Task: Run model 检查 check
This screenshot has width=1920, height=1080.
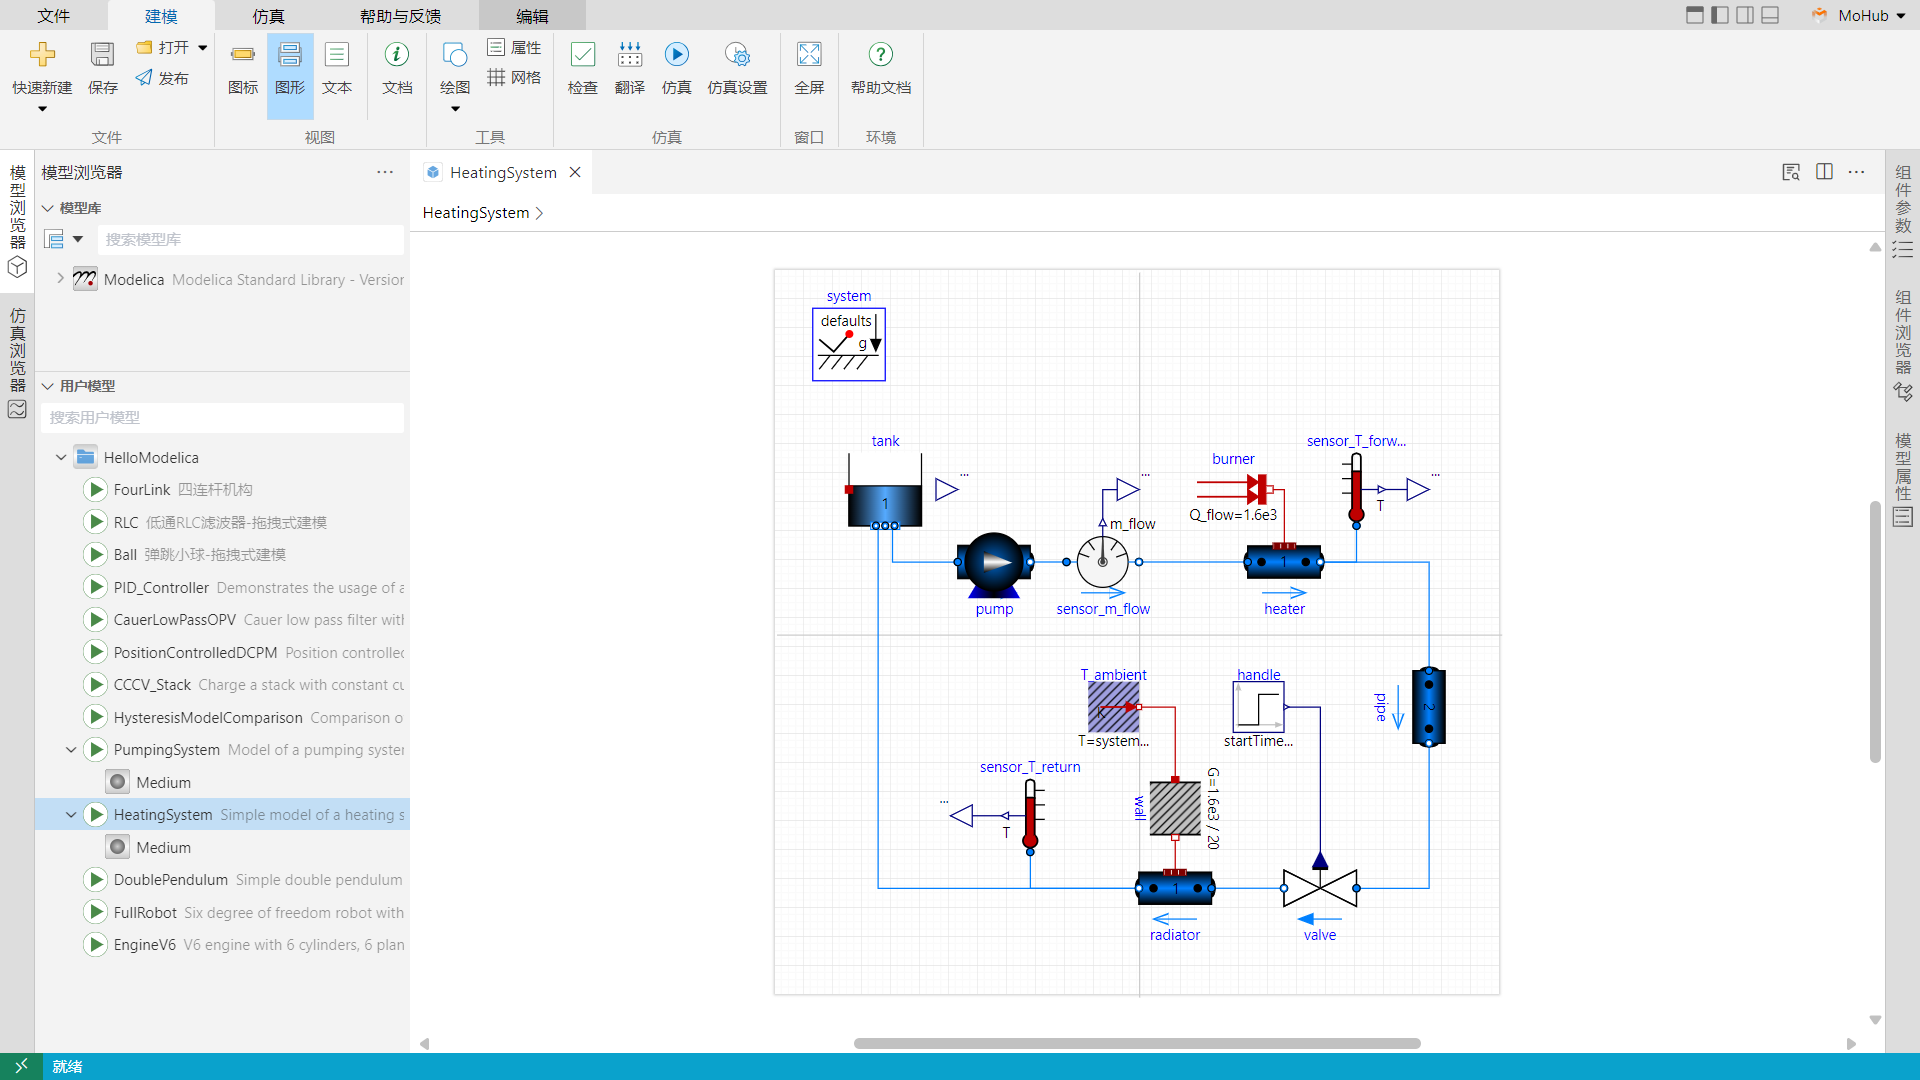Action: [x=583, y=68]
